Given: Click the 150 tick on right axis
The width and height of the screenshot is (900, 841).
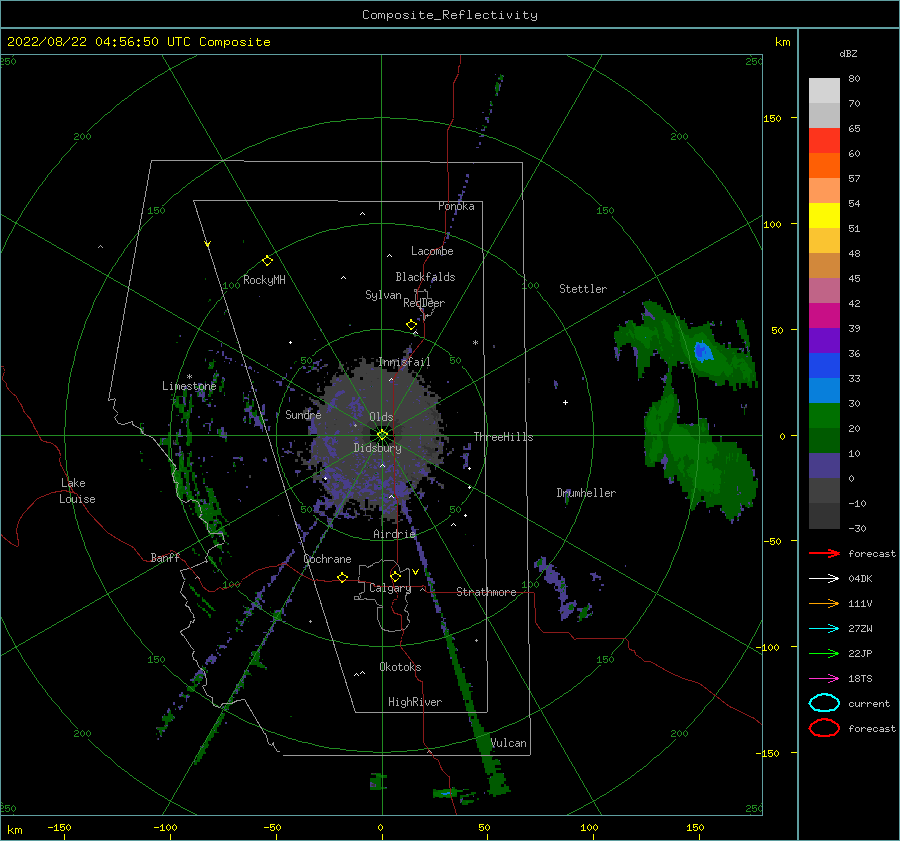Looking at the screenshot, I should click(x=772, y=118).
